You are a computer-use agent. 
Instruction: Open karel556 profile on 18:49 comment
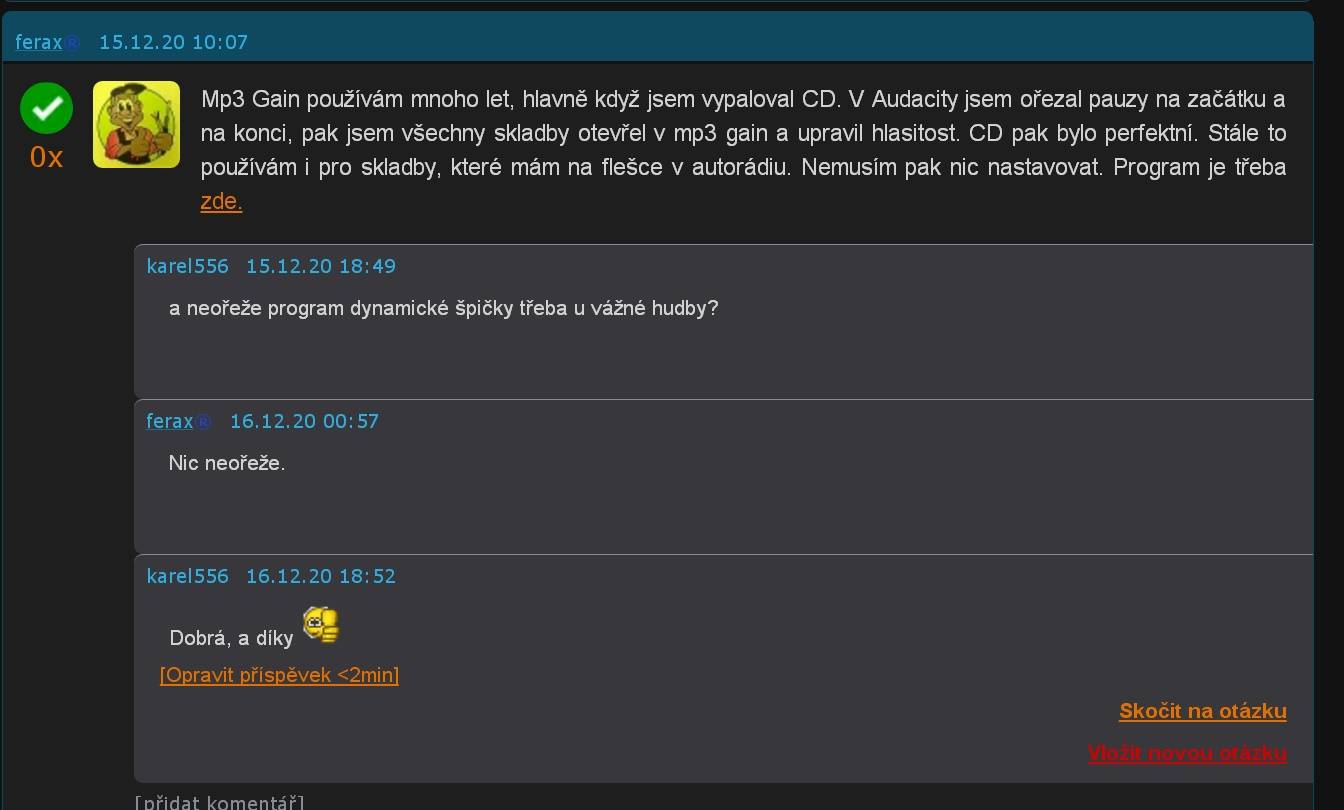[187, 266]
